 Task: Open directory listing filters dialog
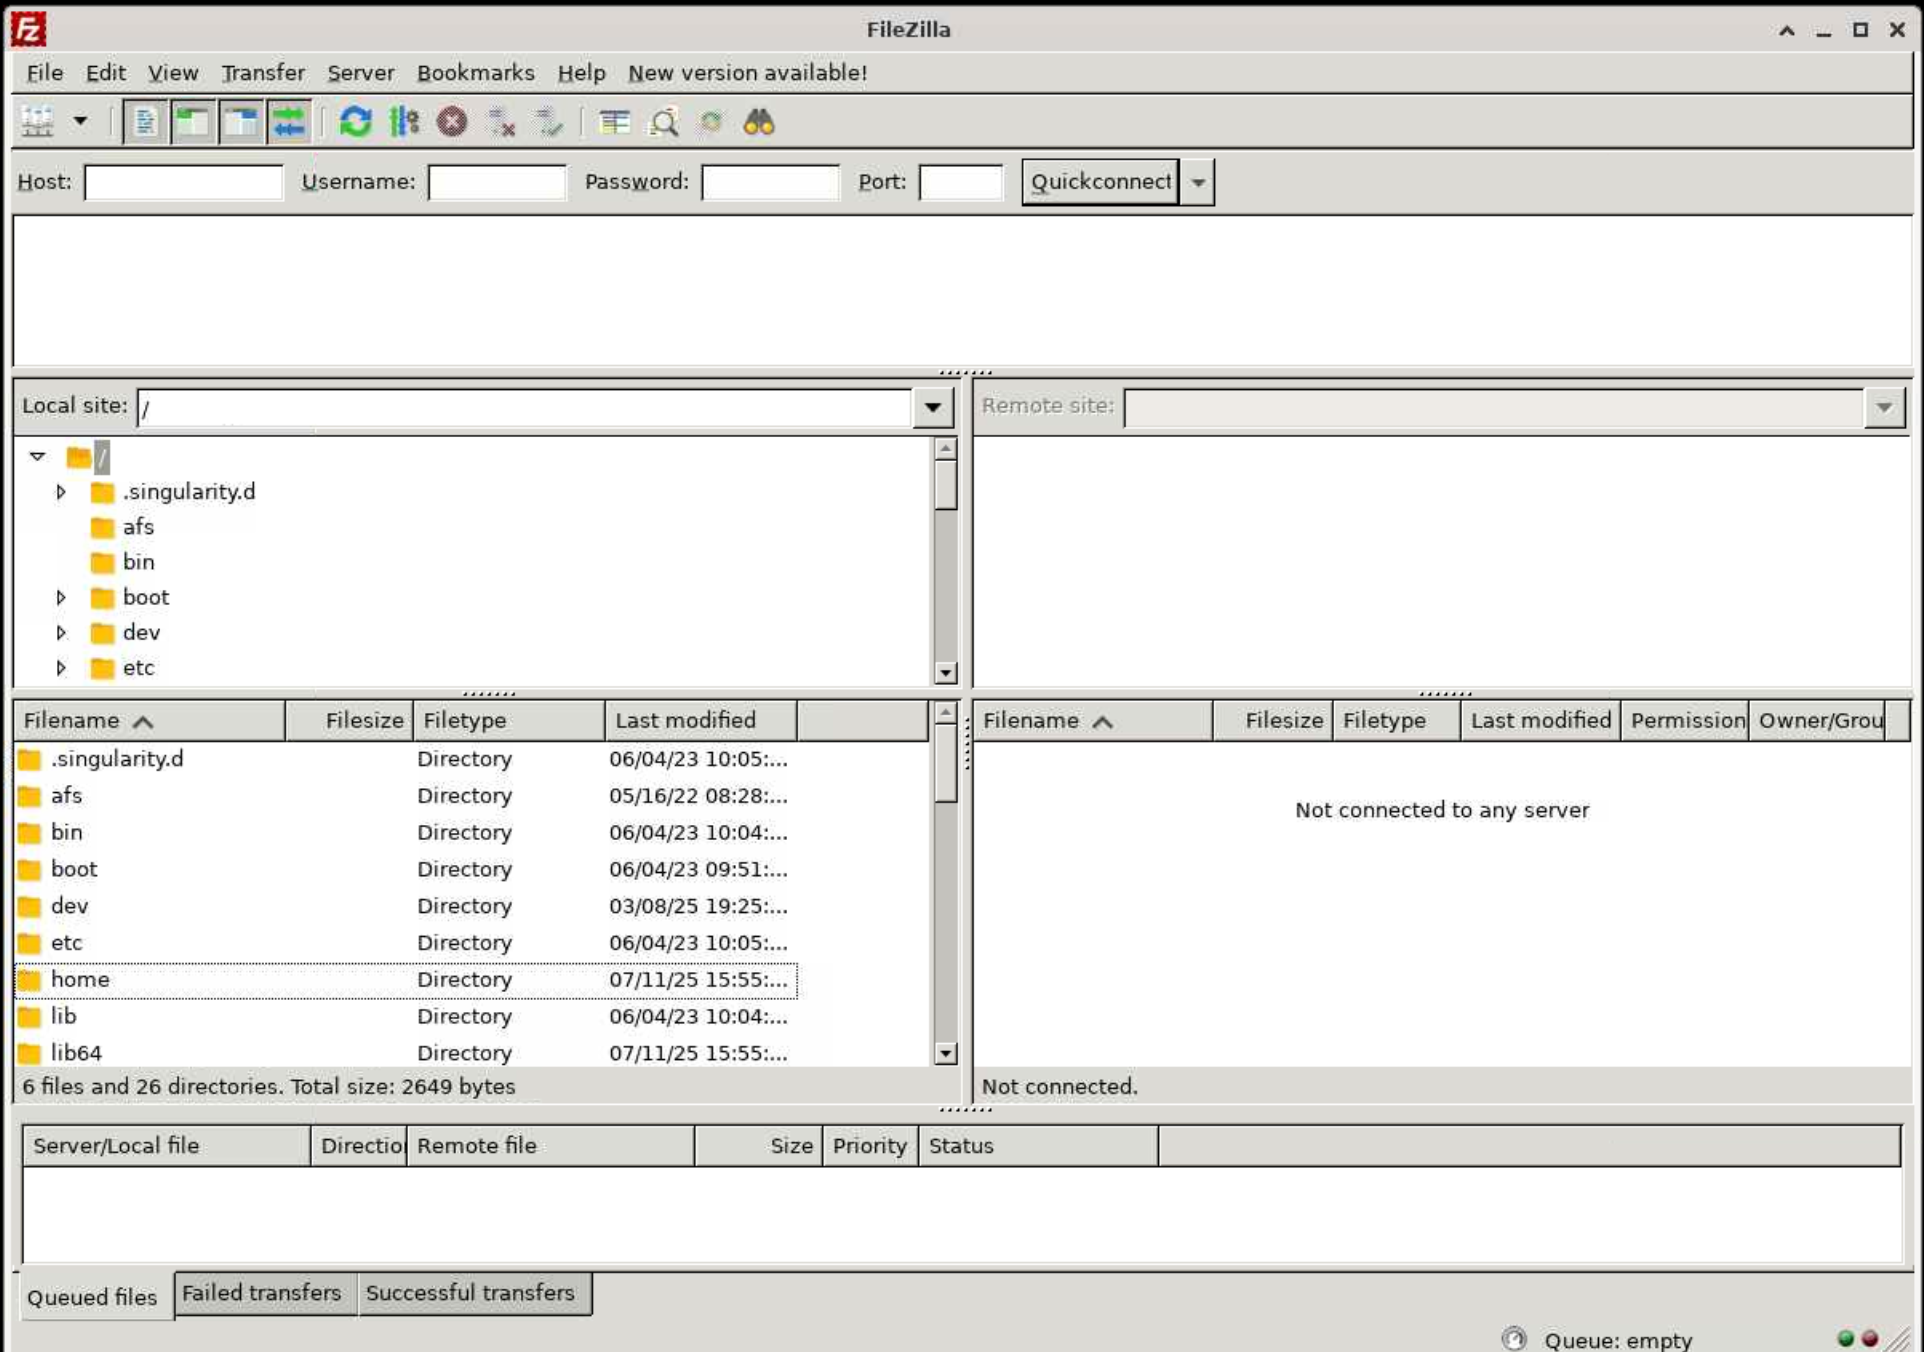pos(614,122)
